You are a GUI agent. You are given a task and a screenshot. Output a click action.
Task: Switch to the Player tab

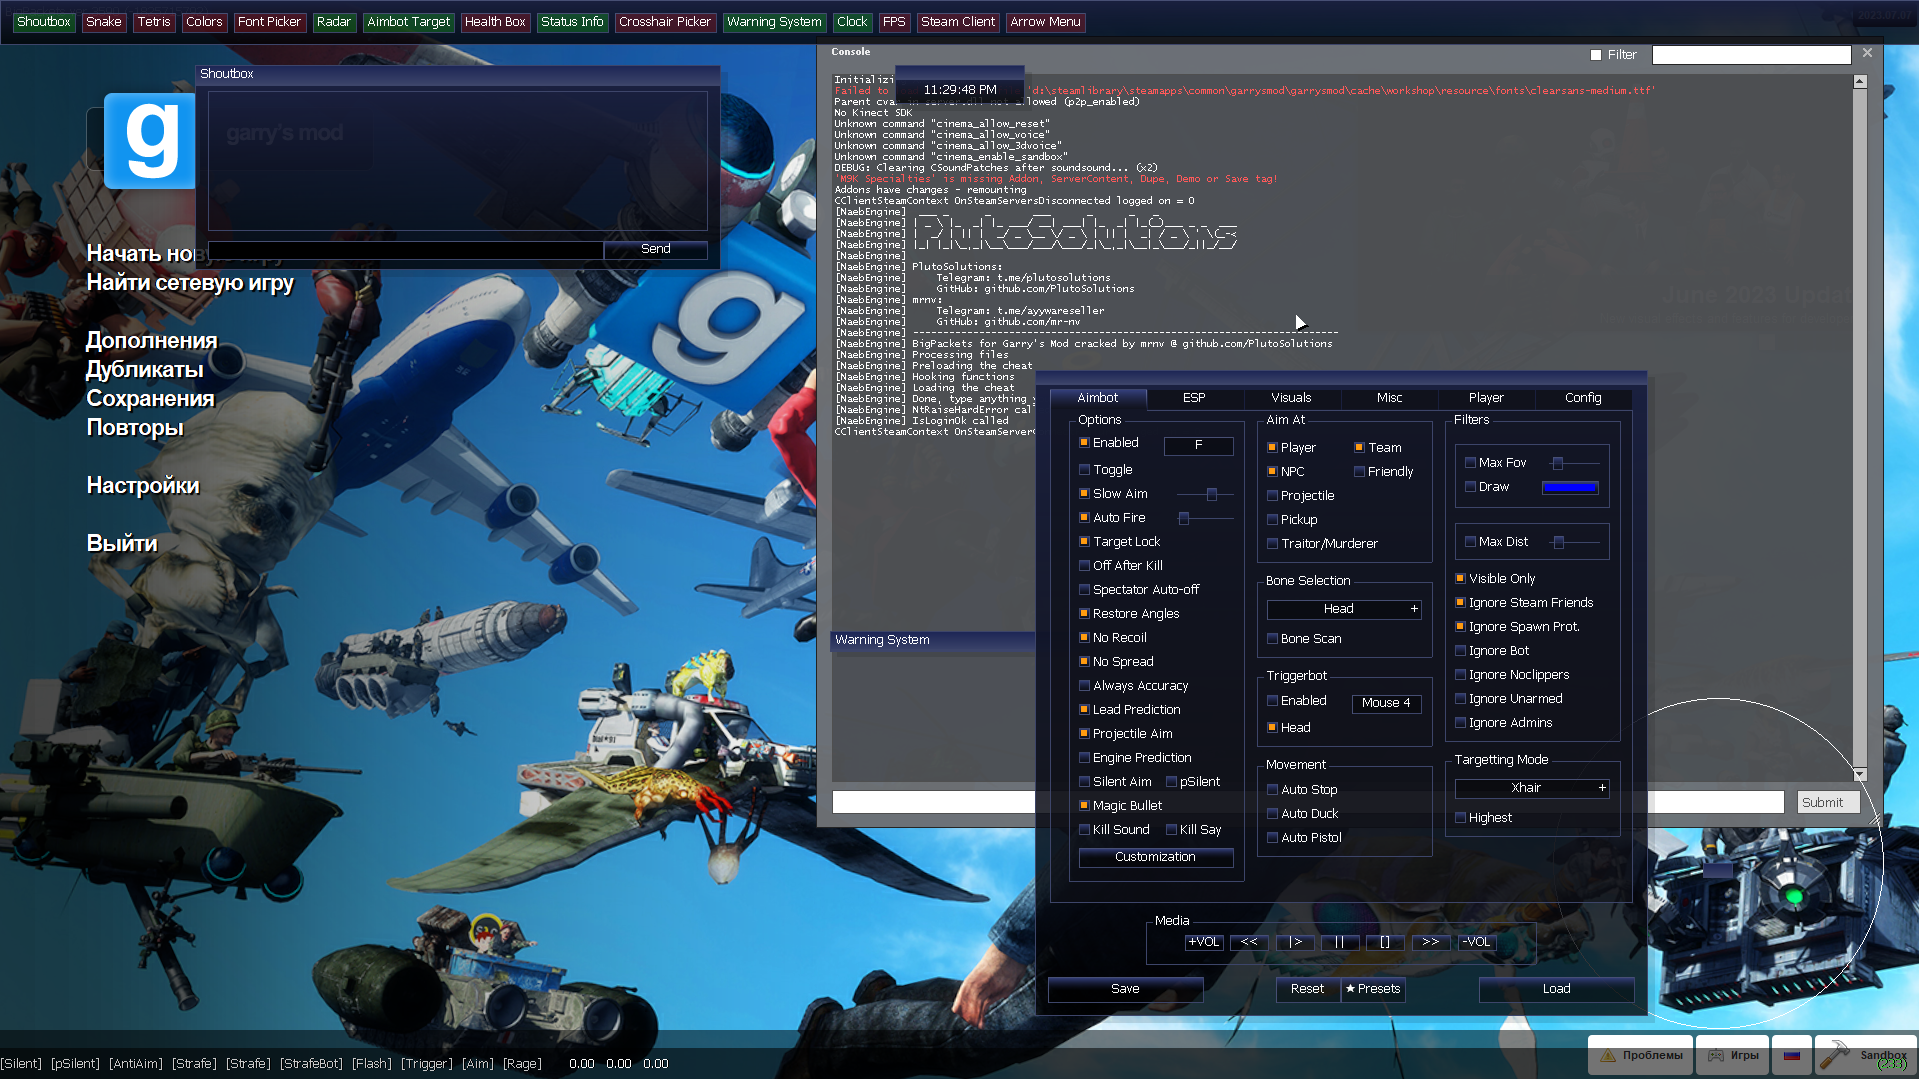[1486, 398]
